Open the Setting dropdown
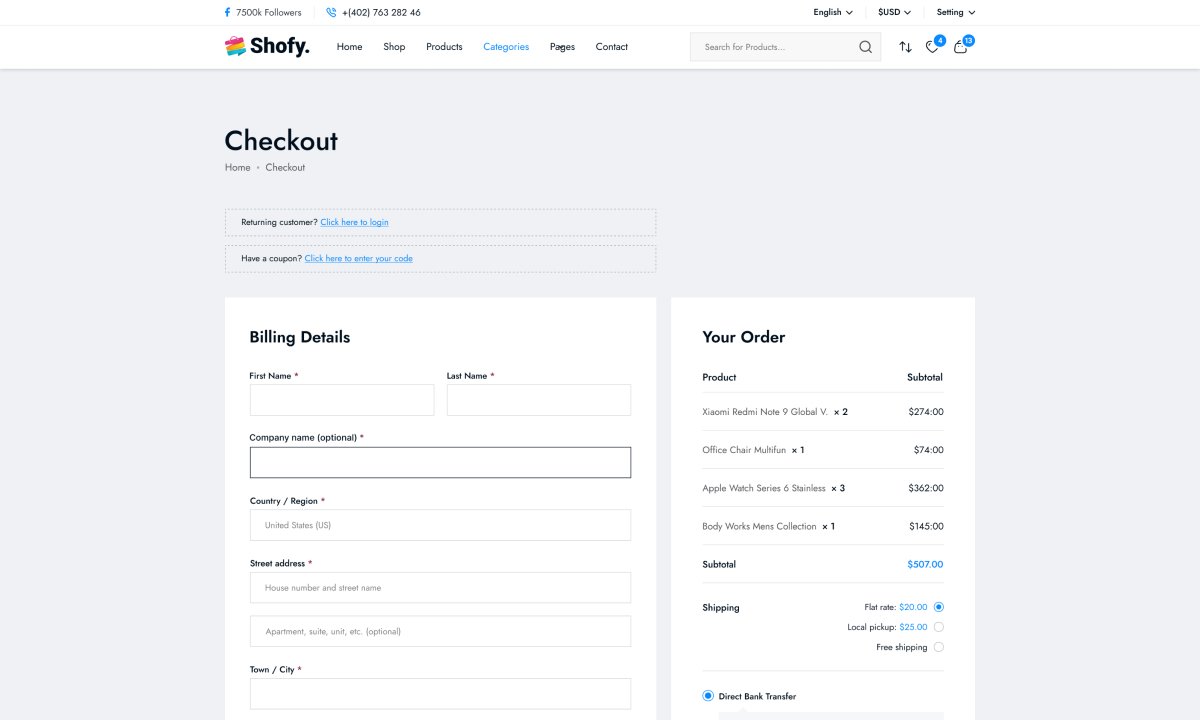 point(955,13)
